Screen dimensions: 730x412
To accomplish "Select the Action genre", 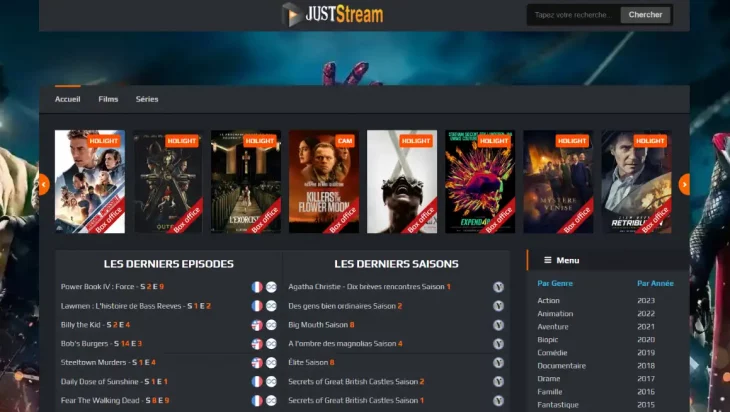I will point(548,301).
